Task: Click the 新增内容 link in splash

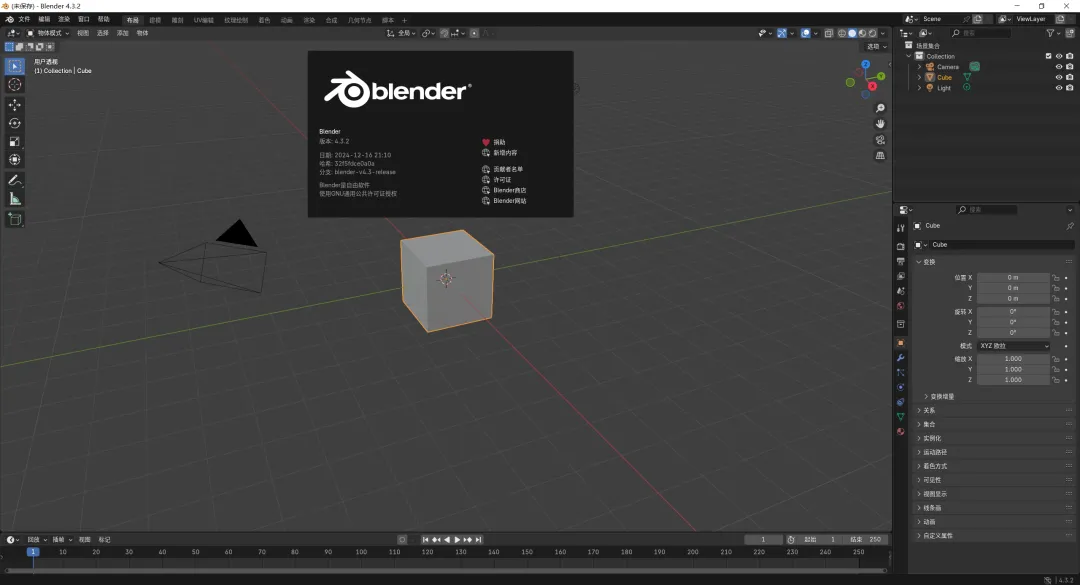Action: [x=505, y=153]
